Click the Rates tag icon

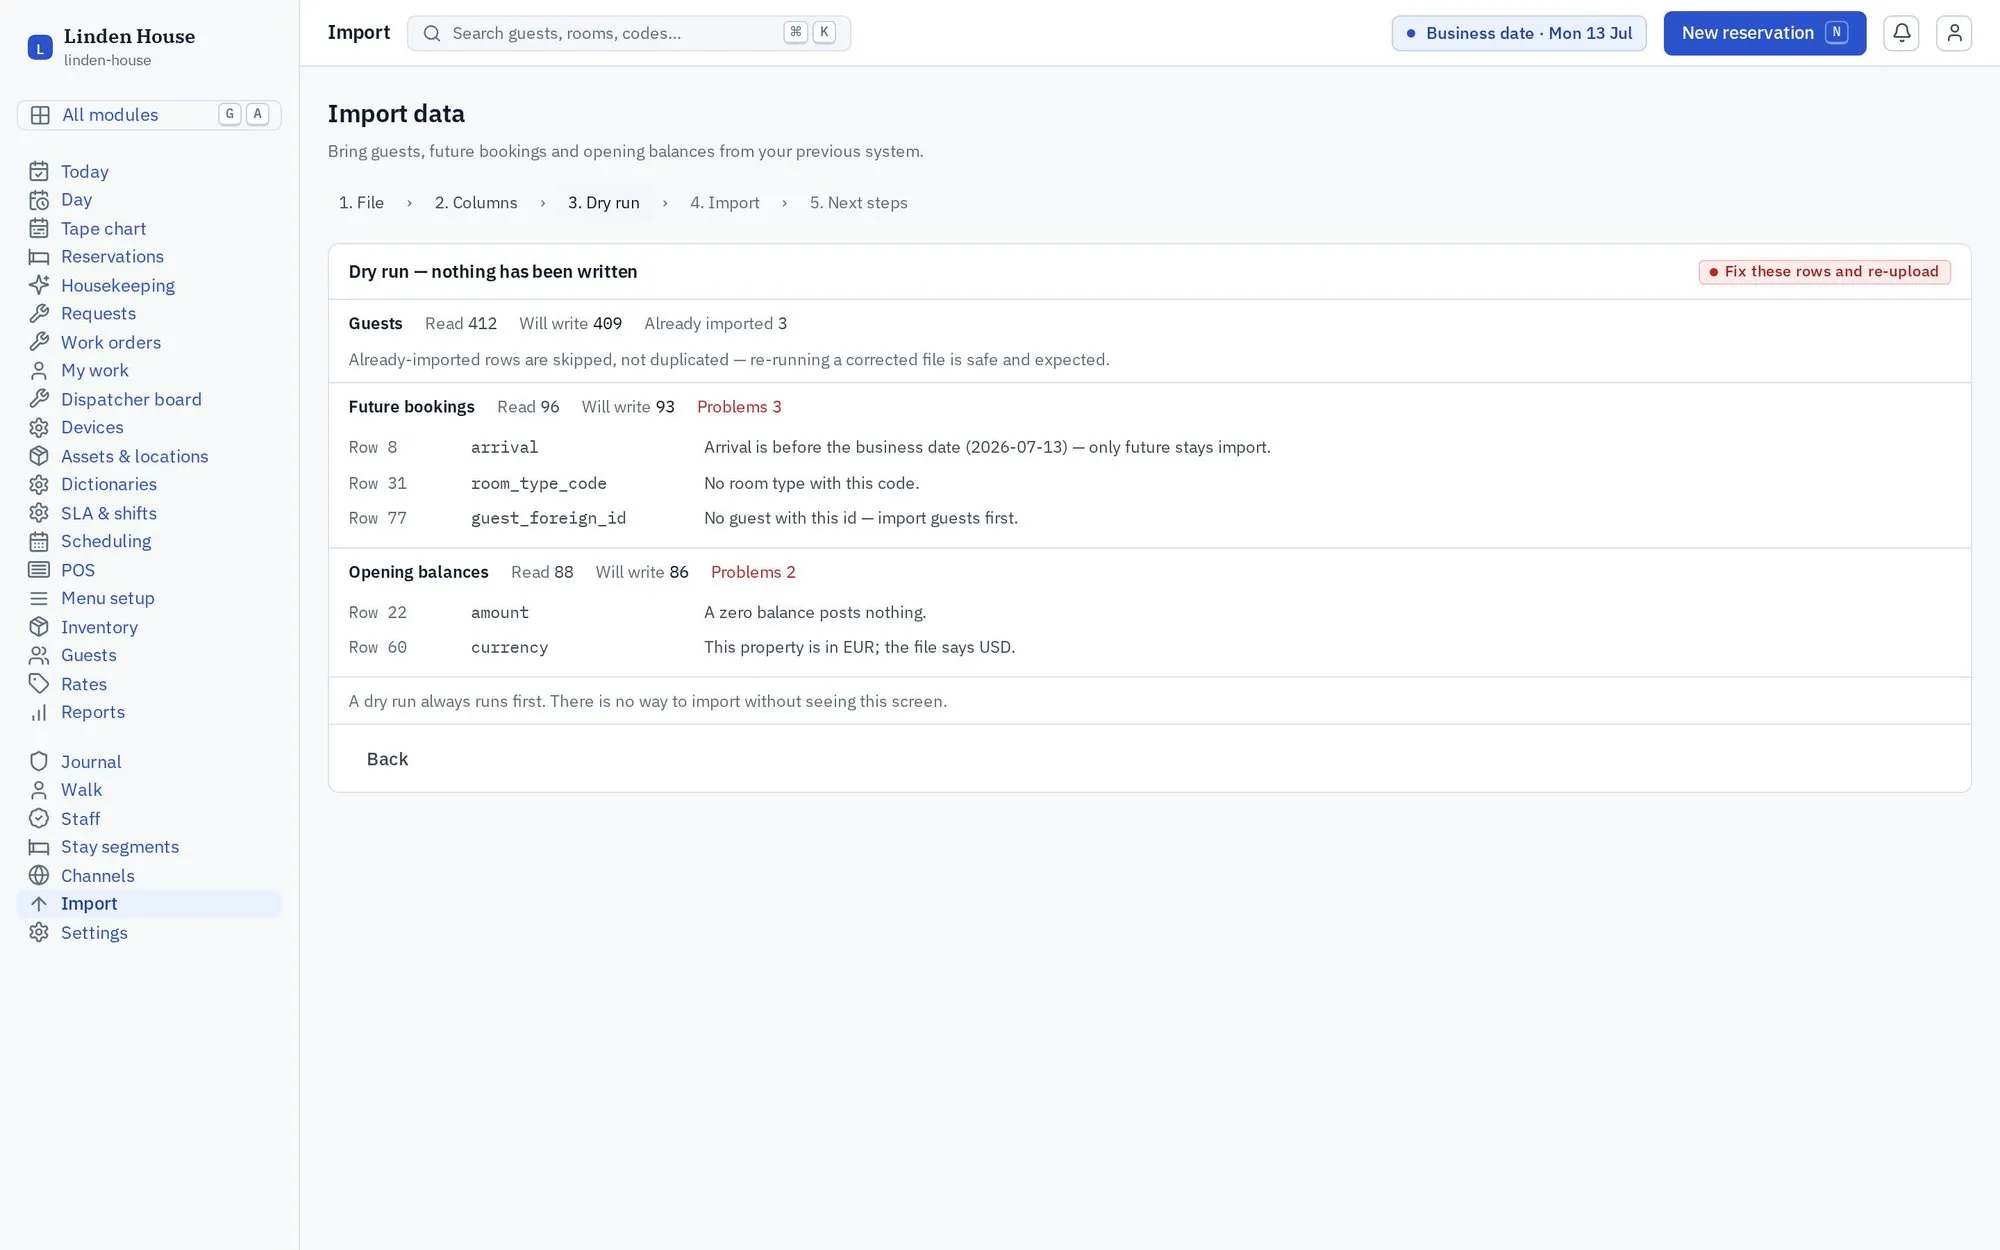coord(39,684)
